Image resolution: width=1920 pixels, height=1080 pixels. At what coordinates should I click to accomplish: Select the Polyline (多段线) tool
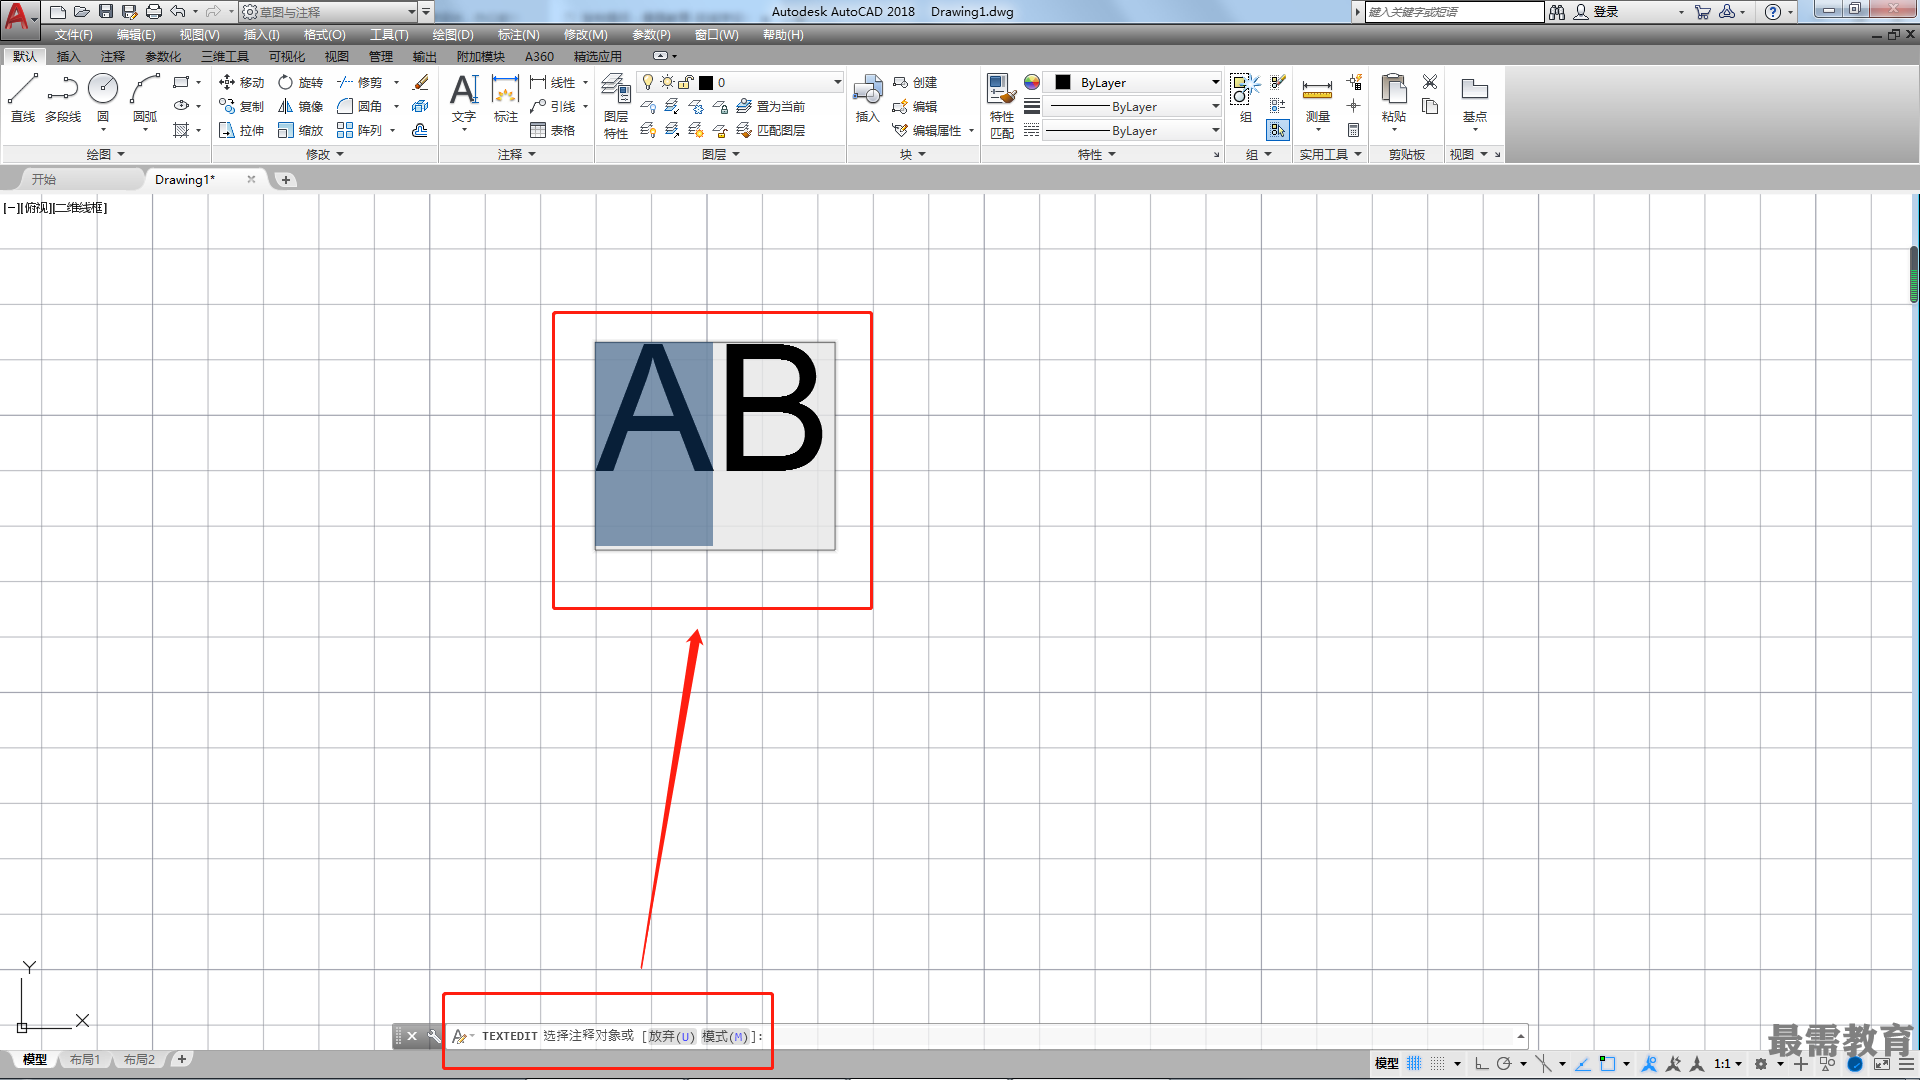(63, 98)
